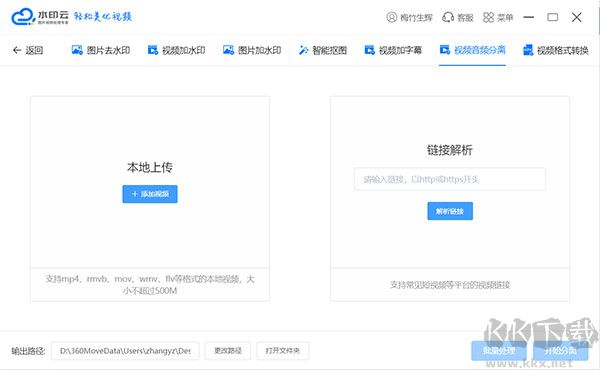Click the 图片去水印 tab icon
This screenshot has height=370, width=600.
[x=77, y=50]
